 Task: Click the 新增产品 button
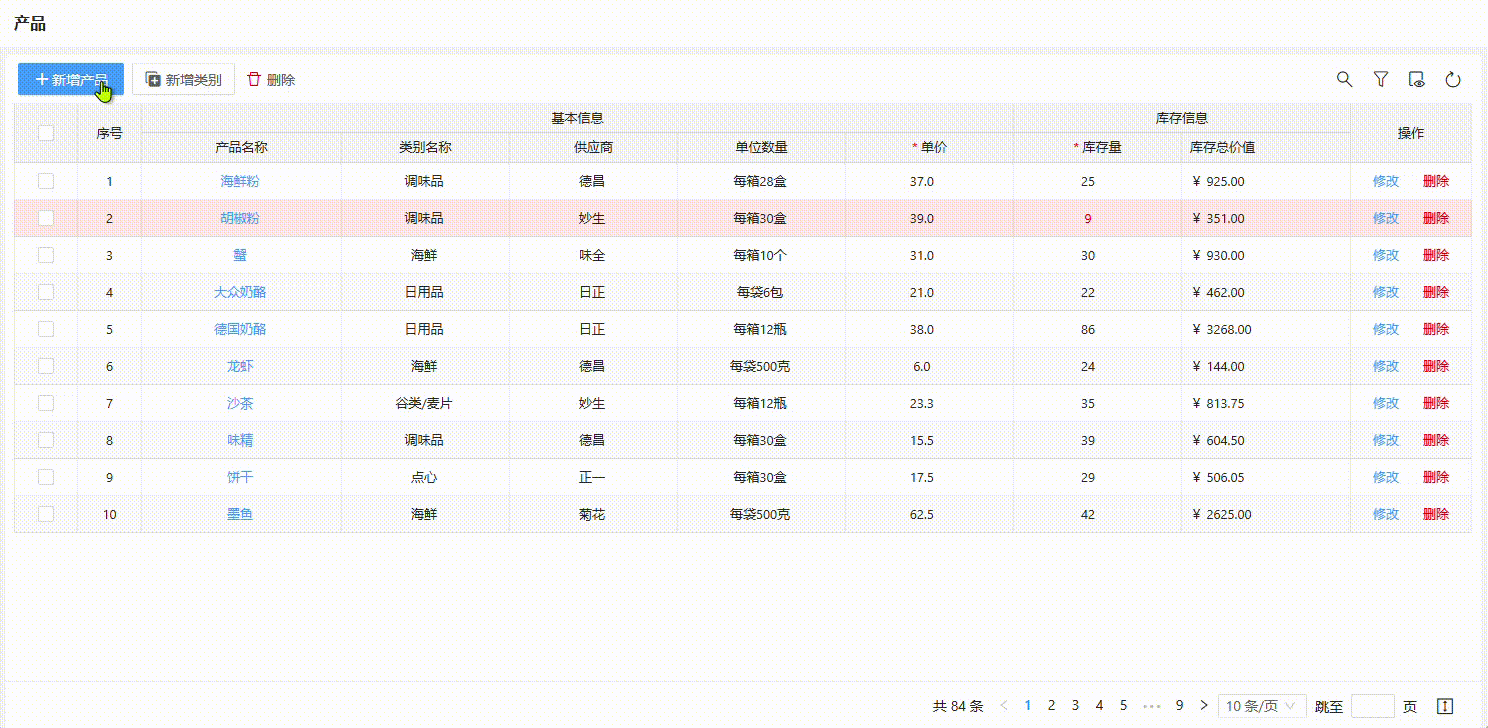point(71,80)
